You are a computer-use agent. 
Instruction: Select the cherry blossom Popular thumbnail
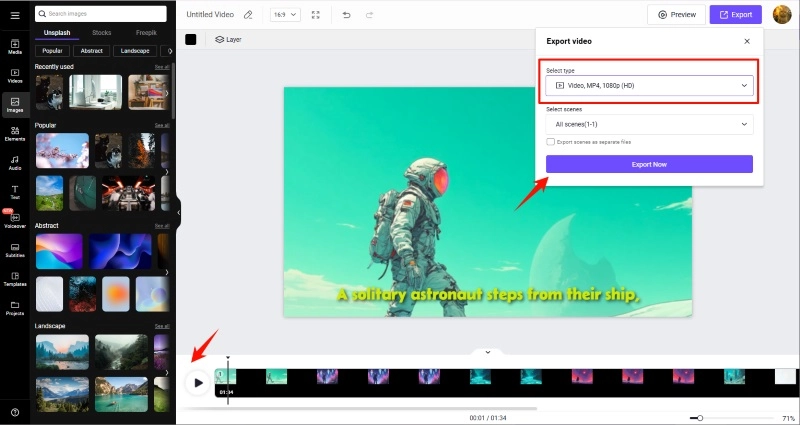click(x=62, y=151)
